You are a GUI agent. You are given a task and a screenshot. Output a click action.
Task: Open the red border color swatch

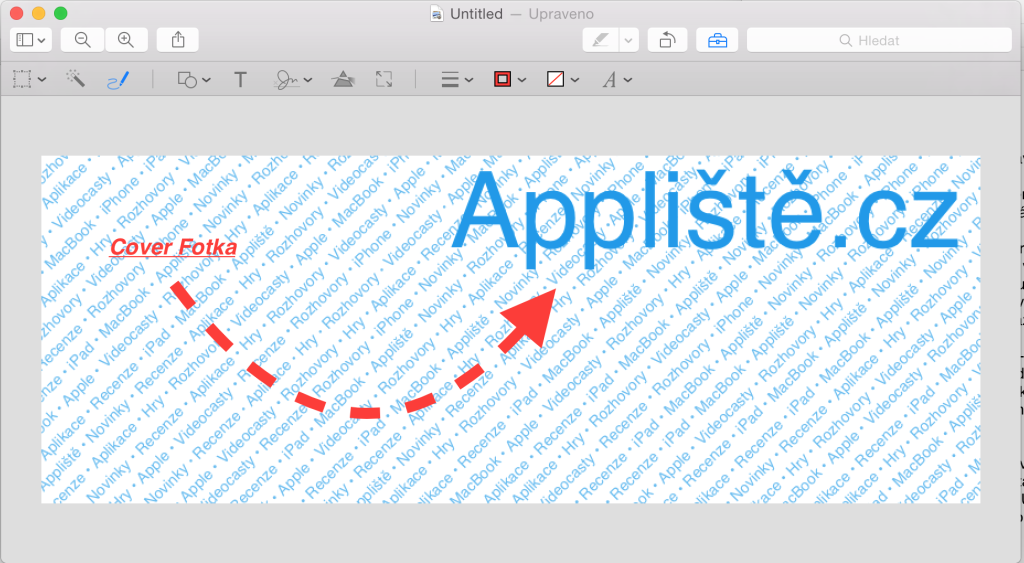click(502, 80)
